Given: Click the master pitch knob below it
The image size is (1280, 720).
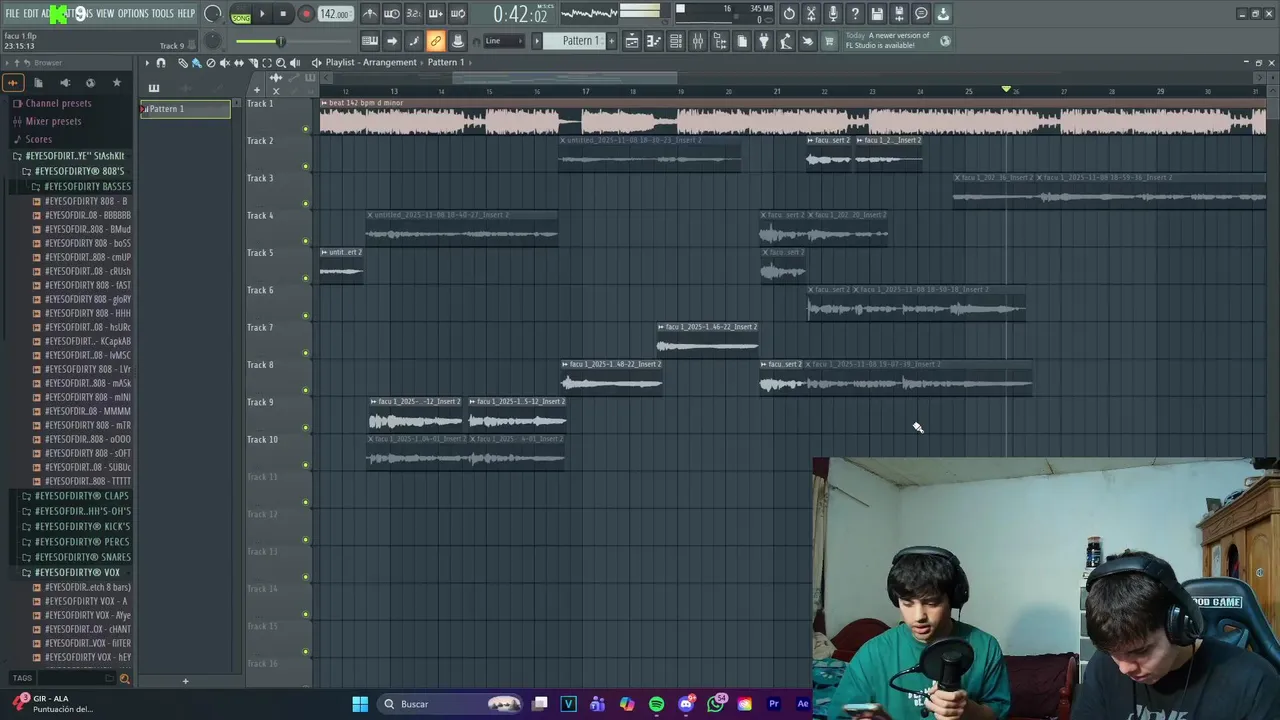Looking at the screenshot, I should coord(212,41).
